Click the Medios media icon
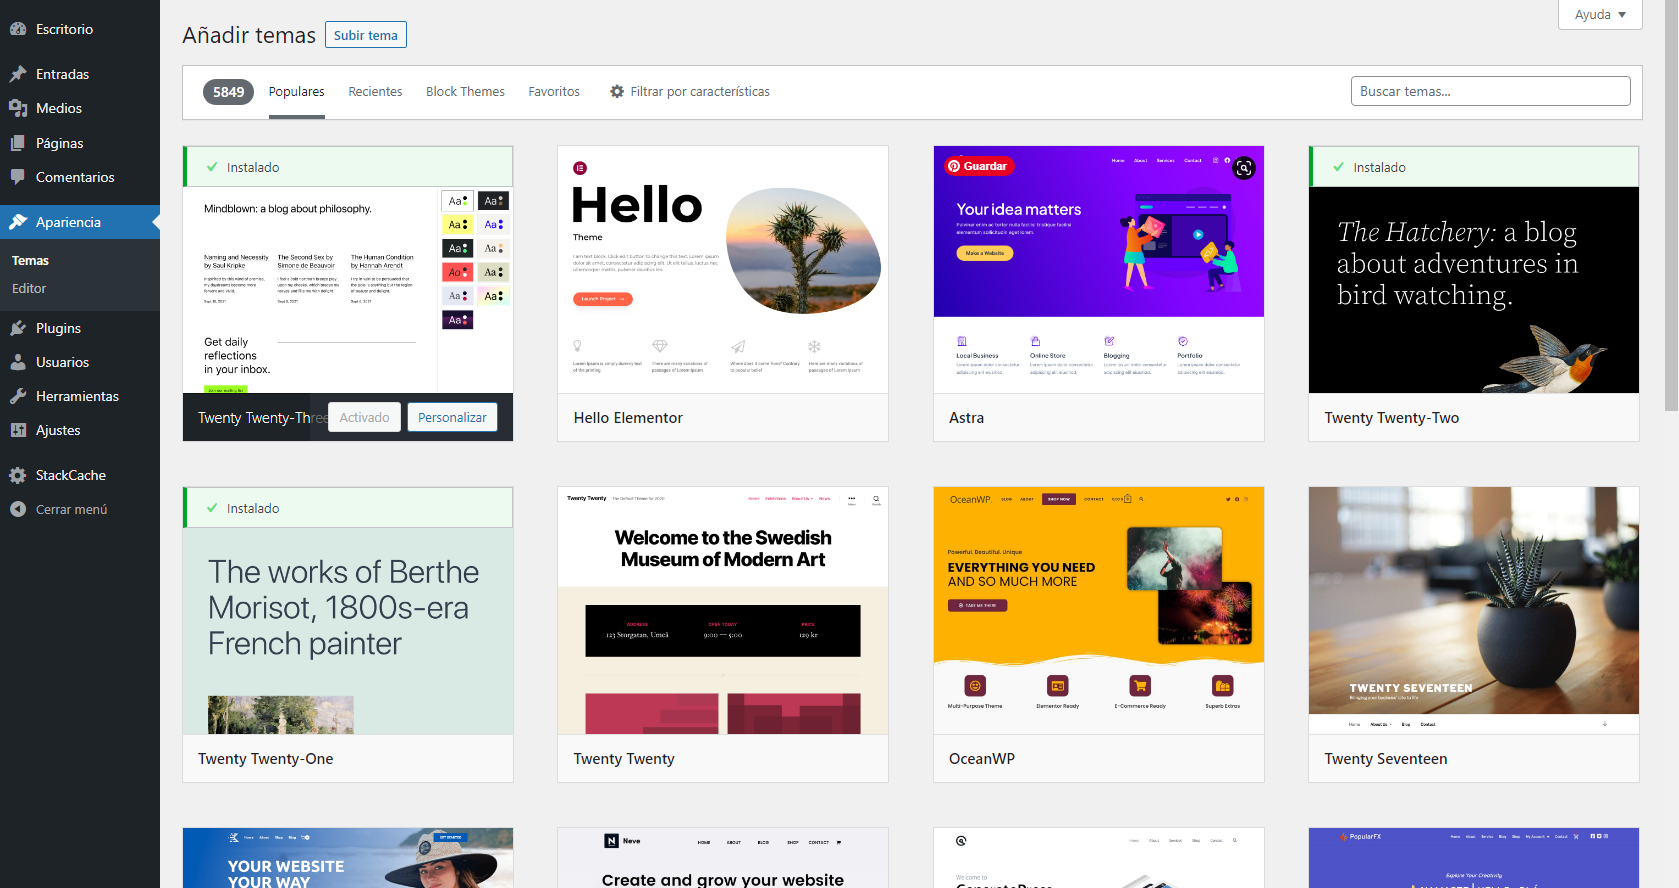1679x888 pixels. (x=18, y=108)
